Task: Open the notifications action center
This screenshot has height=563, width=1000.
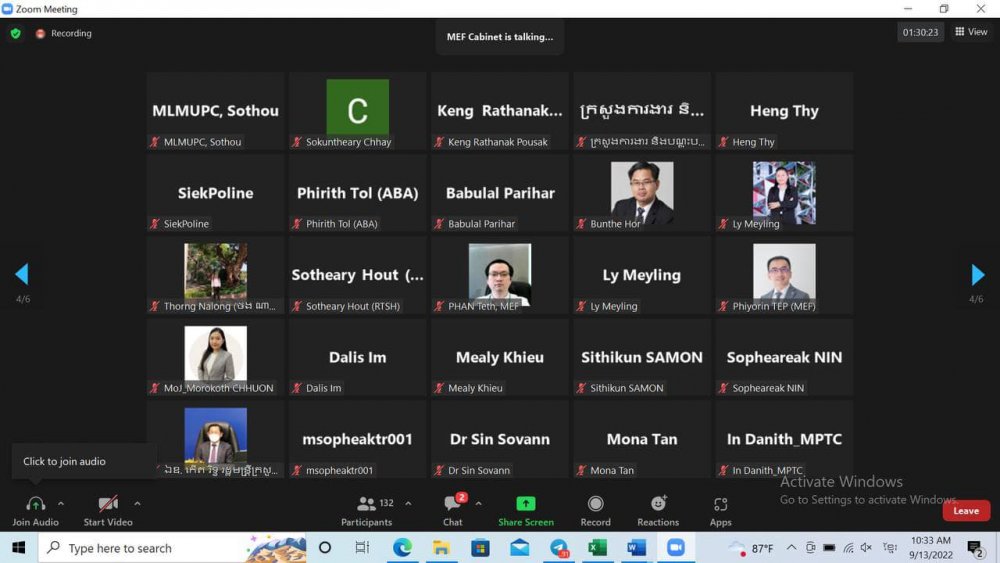Action: 975,548
